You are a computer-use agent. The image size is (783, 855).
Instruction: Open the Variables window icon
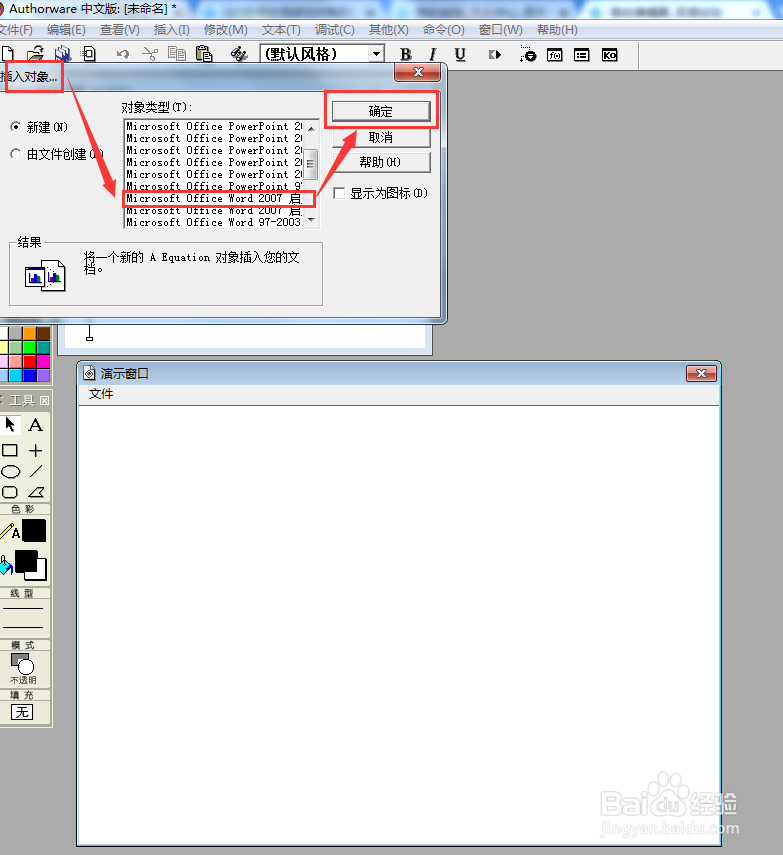coord(582,55)
